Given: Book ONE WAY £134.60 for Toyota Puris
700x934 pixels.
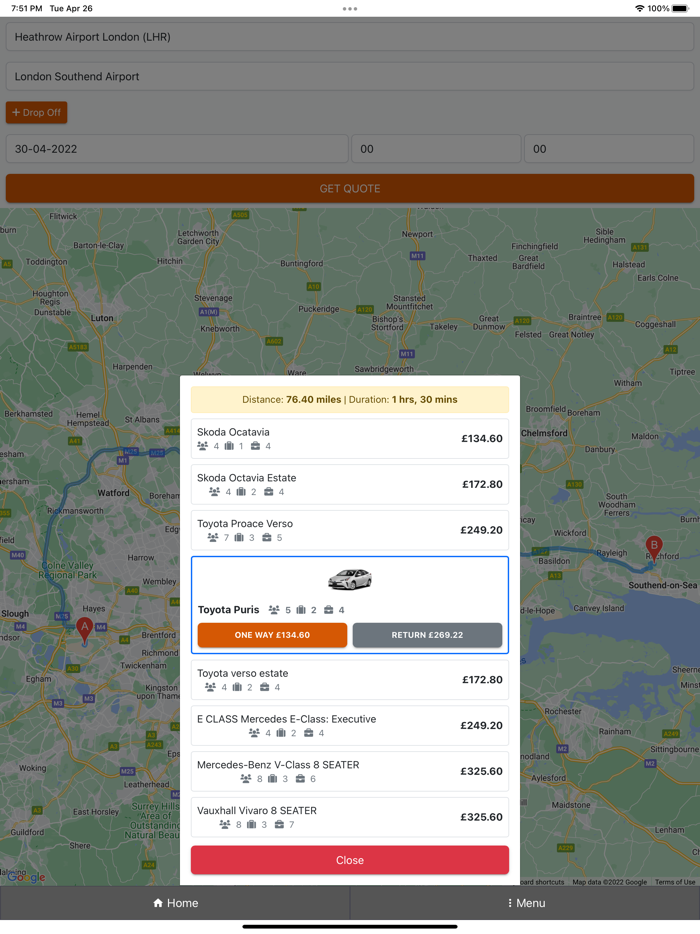Looking at the screenshot, I should tap(272, 635).
